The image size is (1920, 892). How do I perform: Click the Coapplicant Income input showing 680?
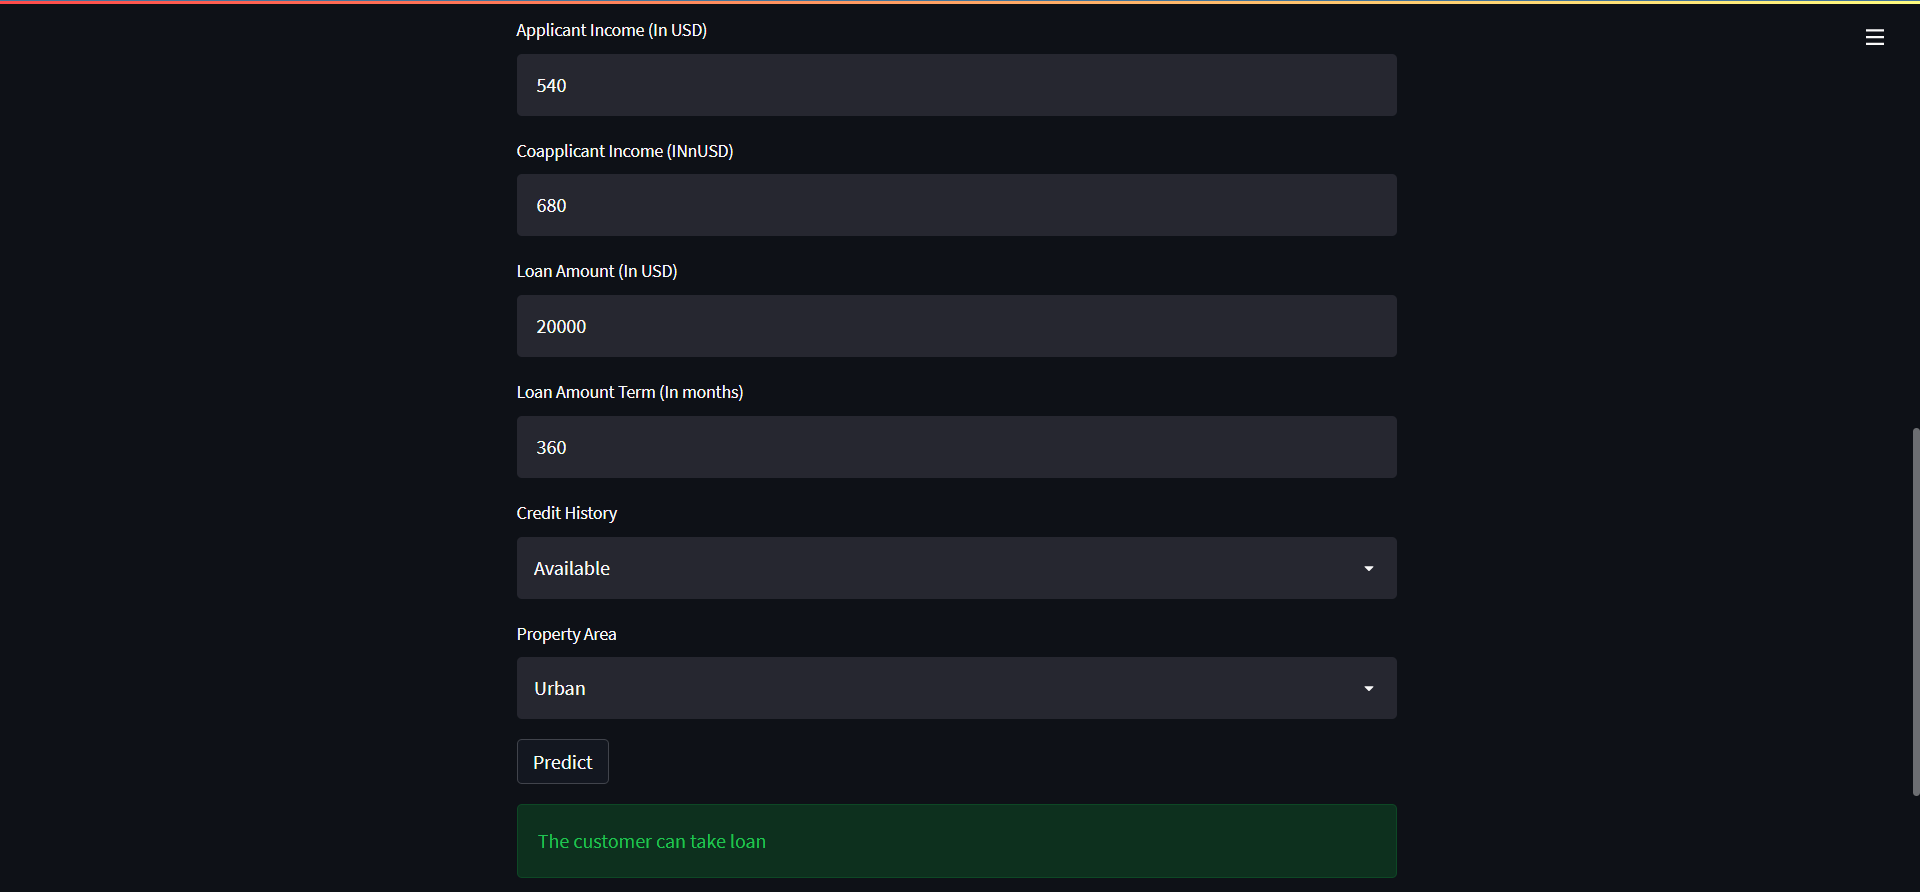tap(956, 205)
